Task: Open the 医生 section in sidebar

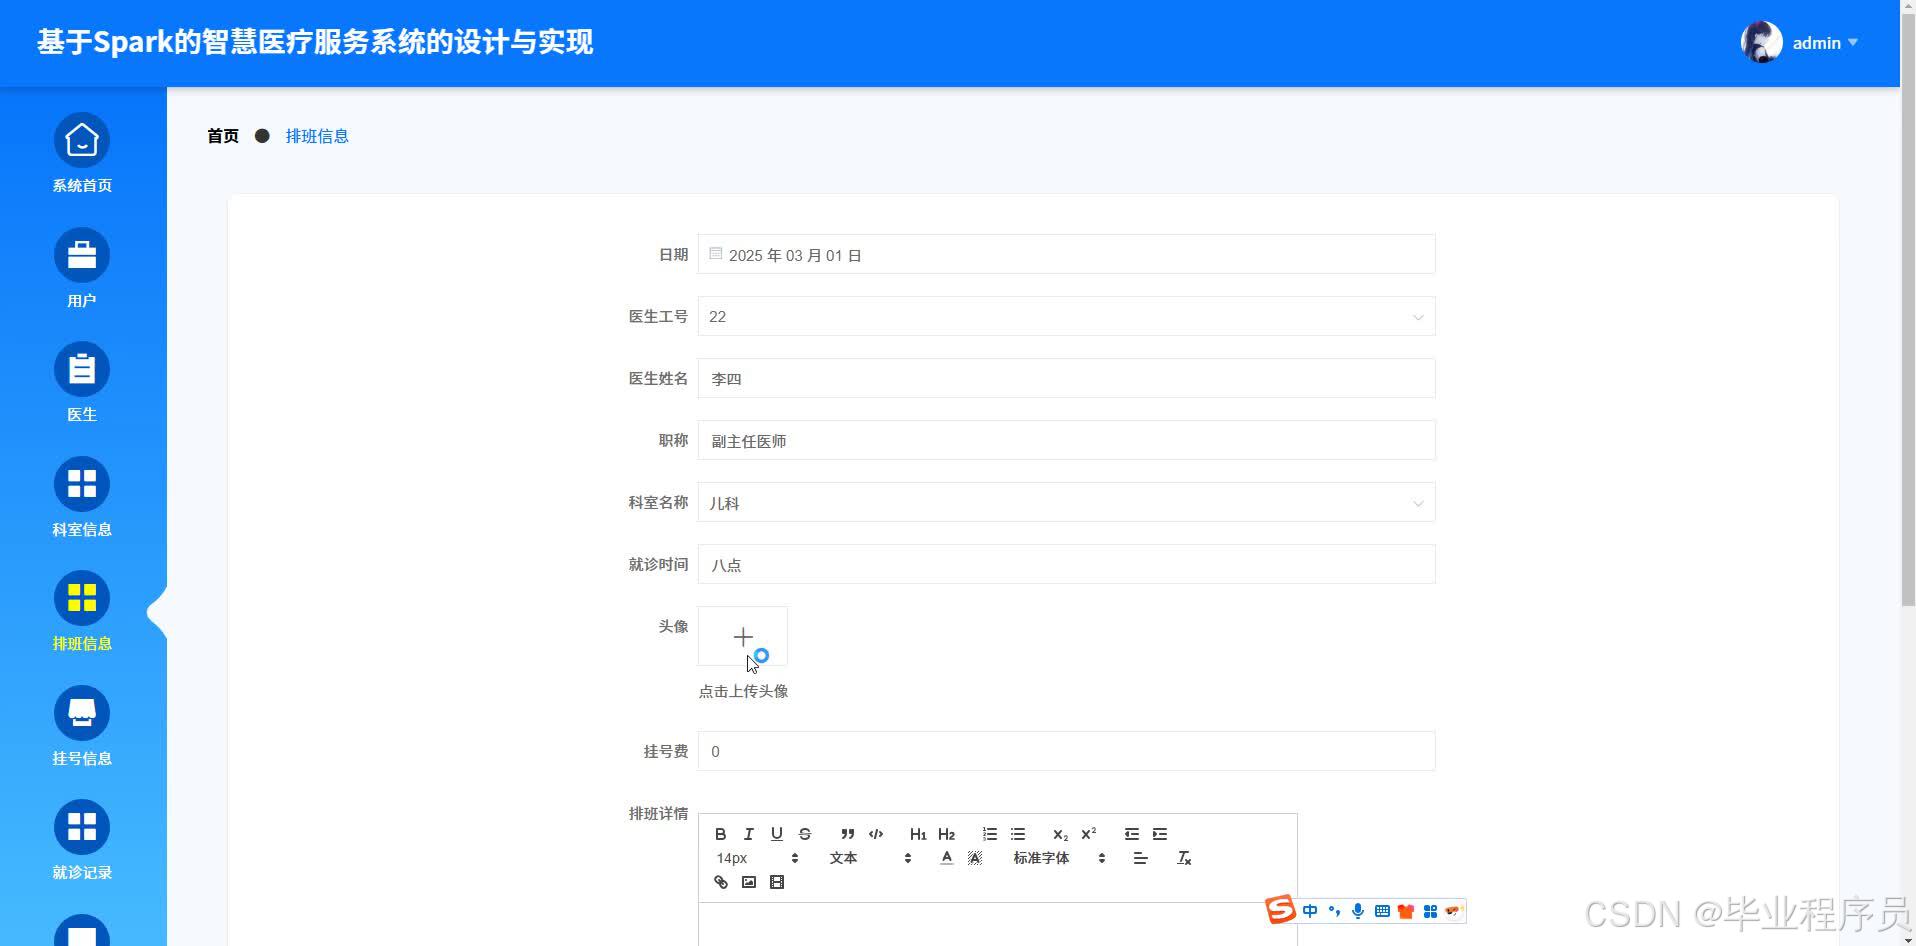Action: (81, 381)
